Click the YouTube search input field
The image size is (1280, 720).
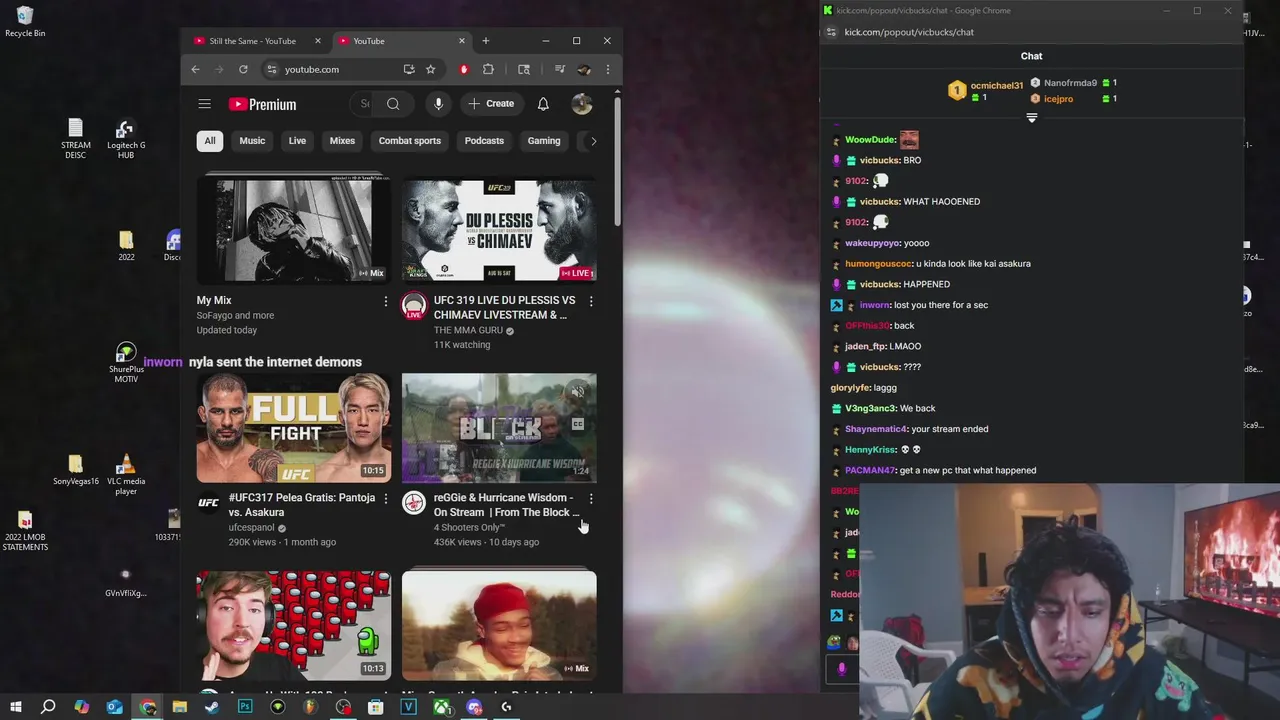[364, 104]
